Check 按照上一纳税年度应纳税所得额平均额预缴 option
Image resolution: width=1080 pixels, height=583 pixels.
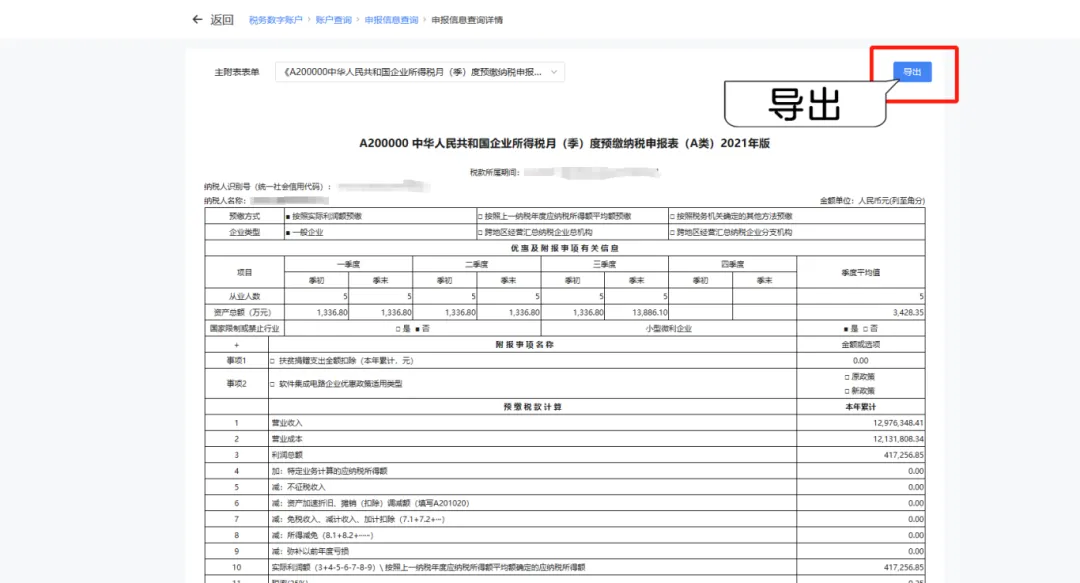480,216
